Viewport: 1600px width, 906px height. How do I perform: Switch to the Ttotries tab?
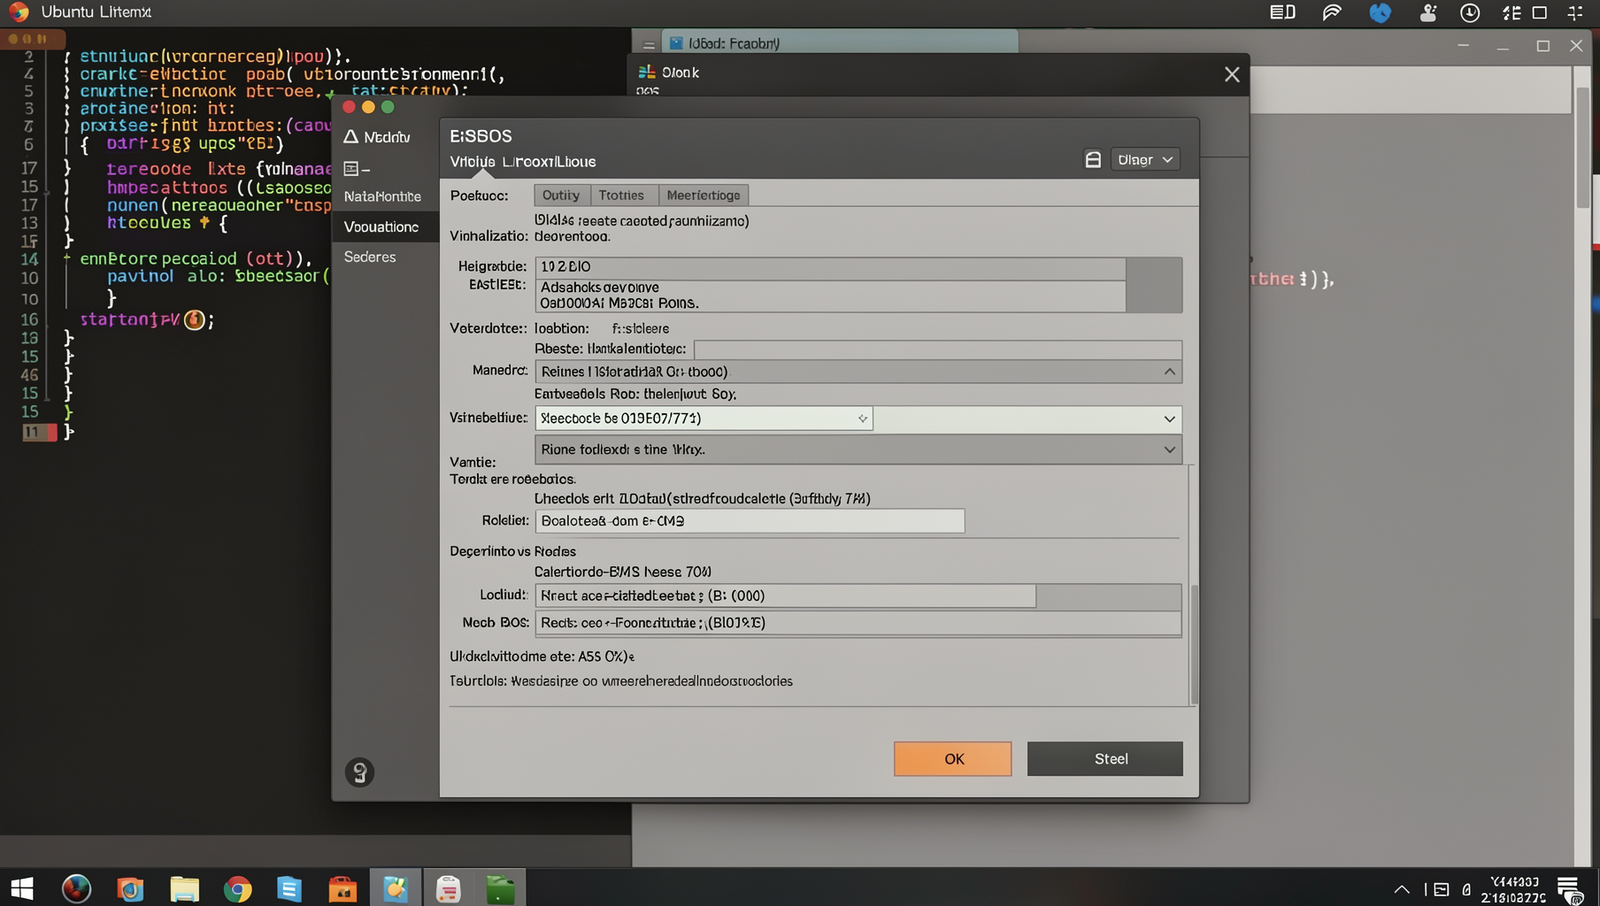pyautogui.click(x=622, y=195)
